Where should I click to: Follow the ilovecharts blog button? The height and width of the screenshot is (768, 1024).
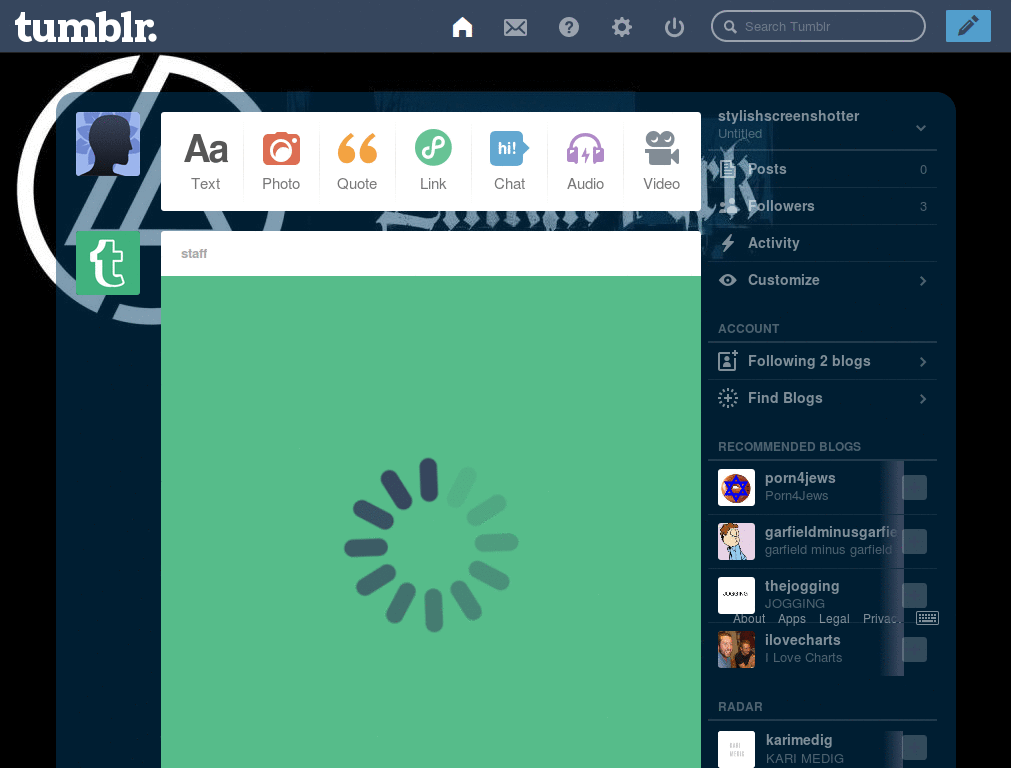[x=914, y=649]
